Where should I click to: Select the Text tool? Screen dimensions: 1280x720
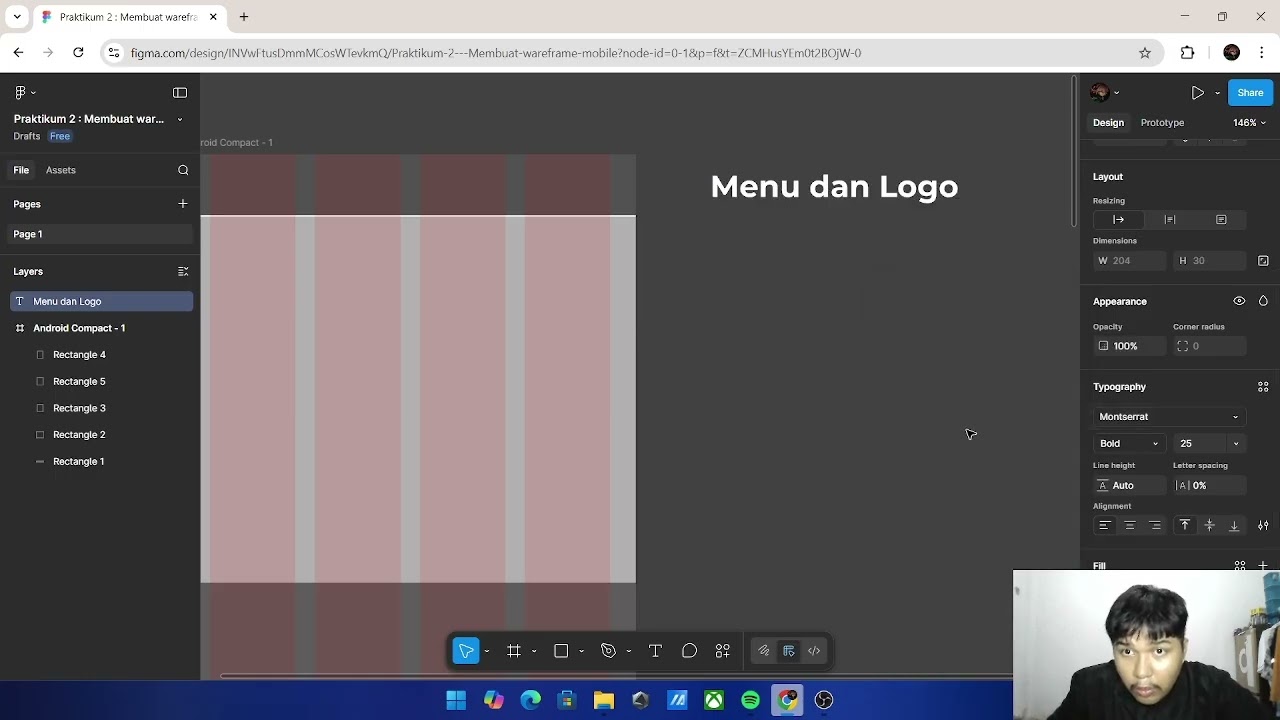[655, 651]
